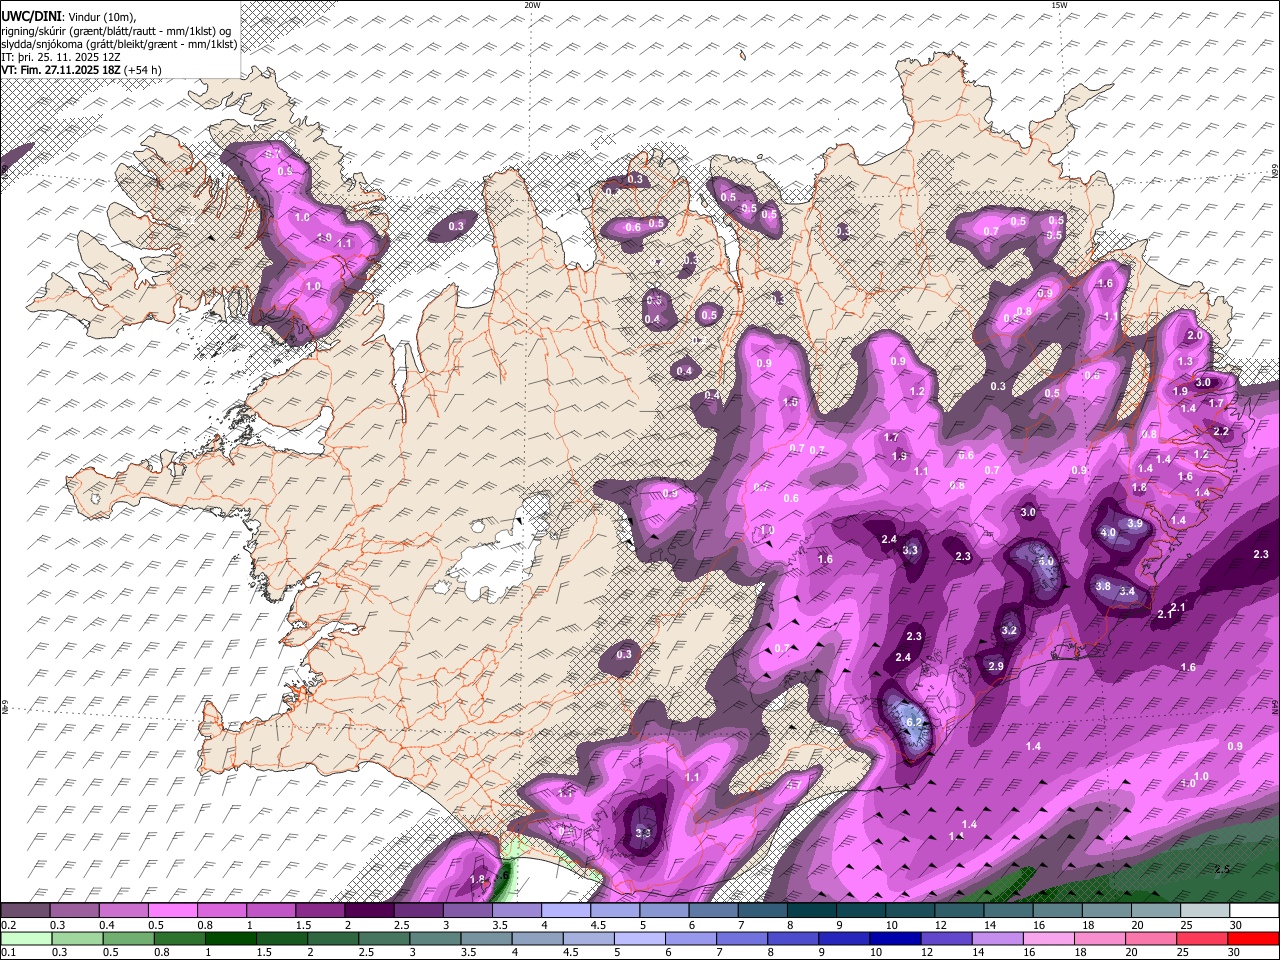Click the 30 label in the lower legend row
Screen dimensions: 1280x960
1236,953
